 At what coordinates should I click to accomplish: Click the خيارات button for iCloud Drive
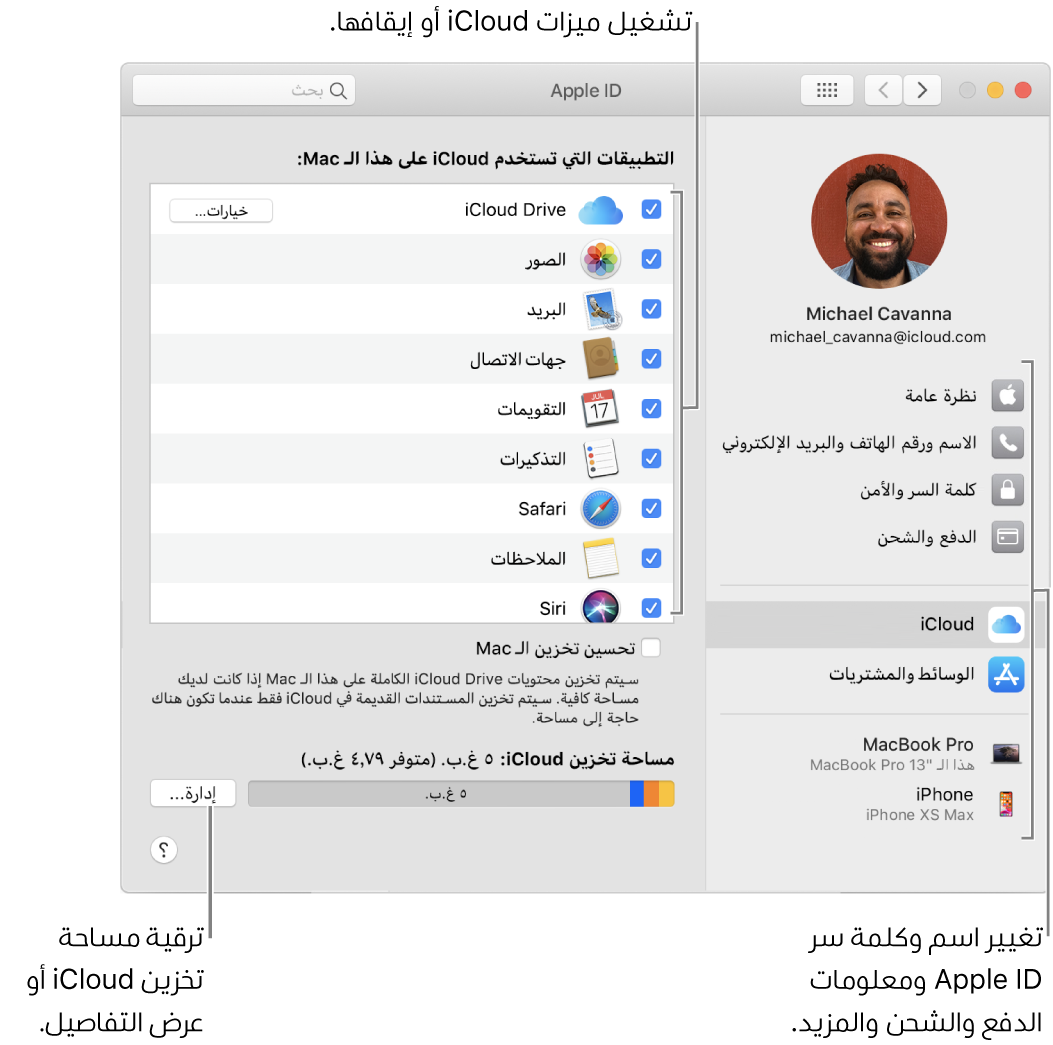(220, 210)
